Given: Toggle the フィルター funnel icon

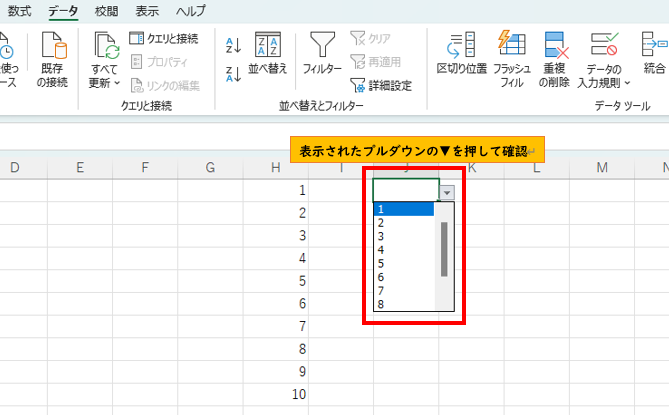Looking at the screenshot, I should [x=322, y=44].
